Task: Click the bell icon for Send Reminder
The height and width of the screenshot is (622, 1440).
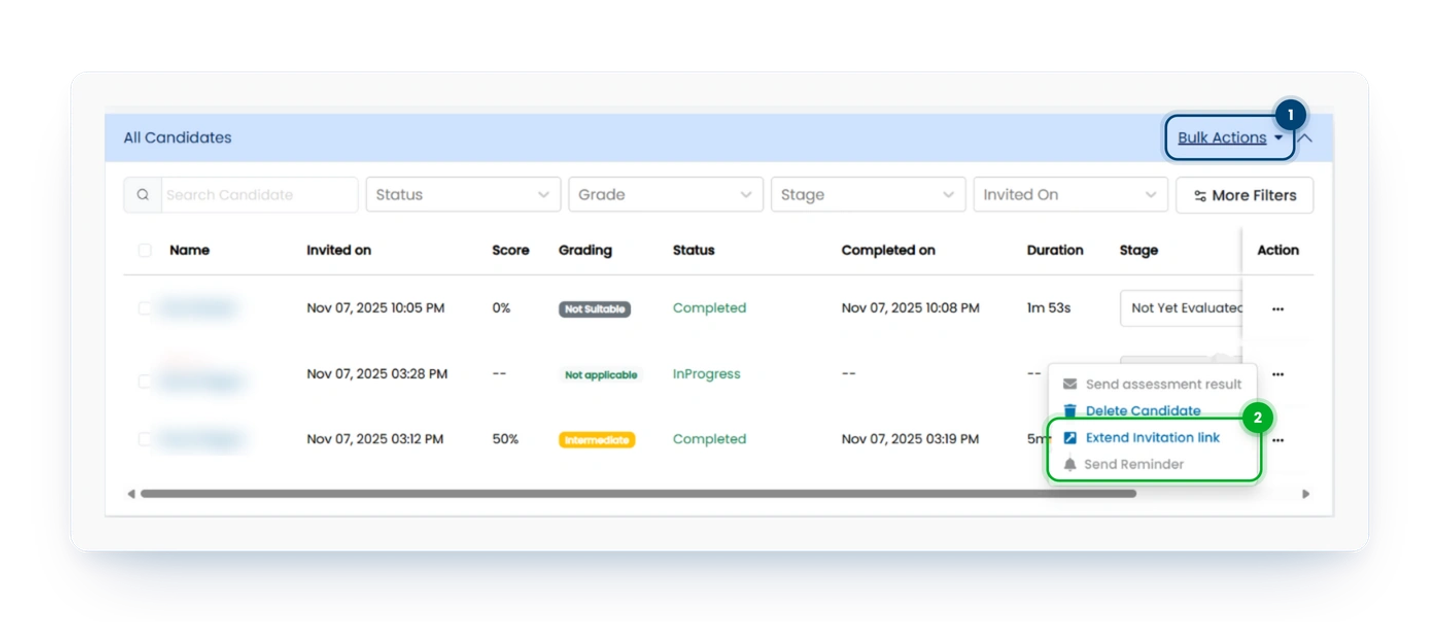Action: click(x=1070, y=464)
